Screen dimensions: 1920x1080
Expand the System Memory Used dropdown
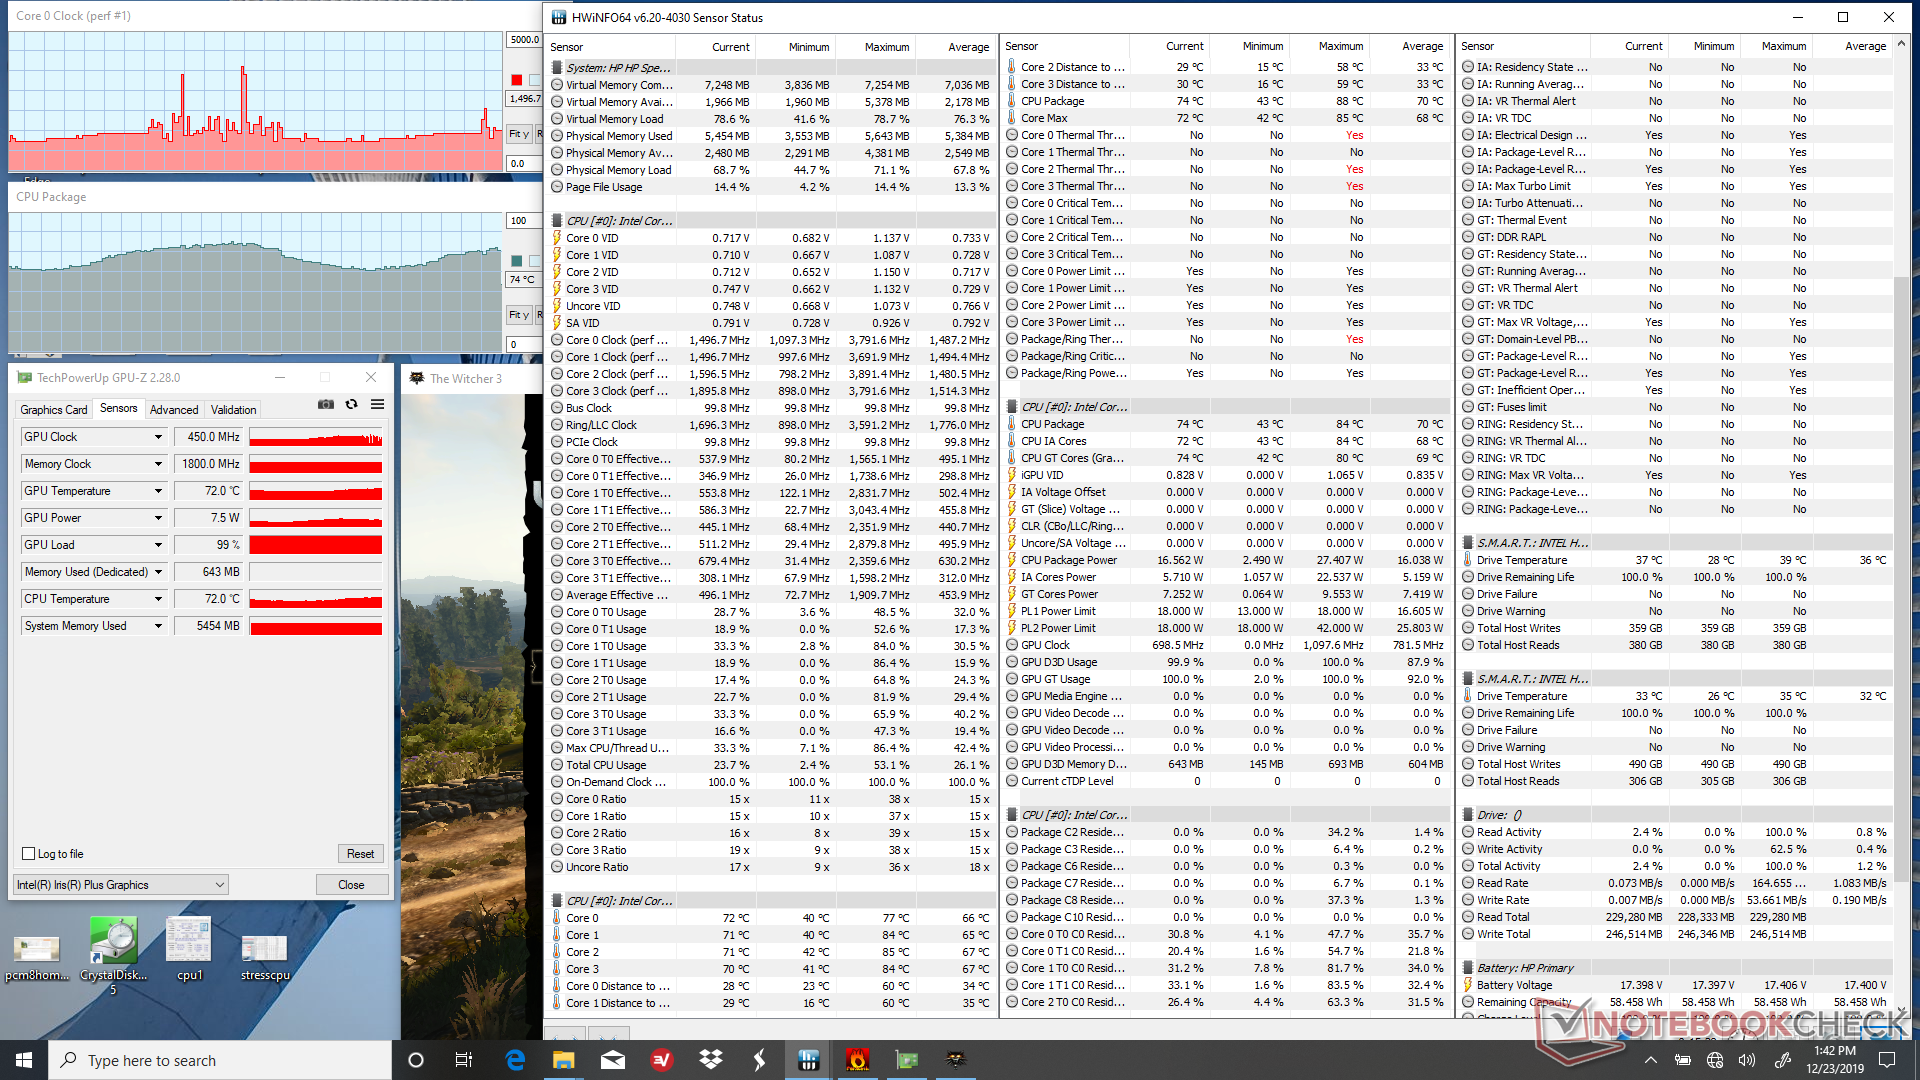(x=158, y=626)
